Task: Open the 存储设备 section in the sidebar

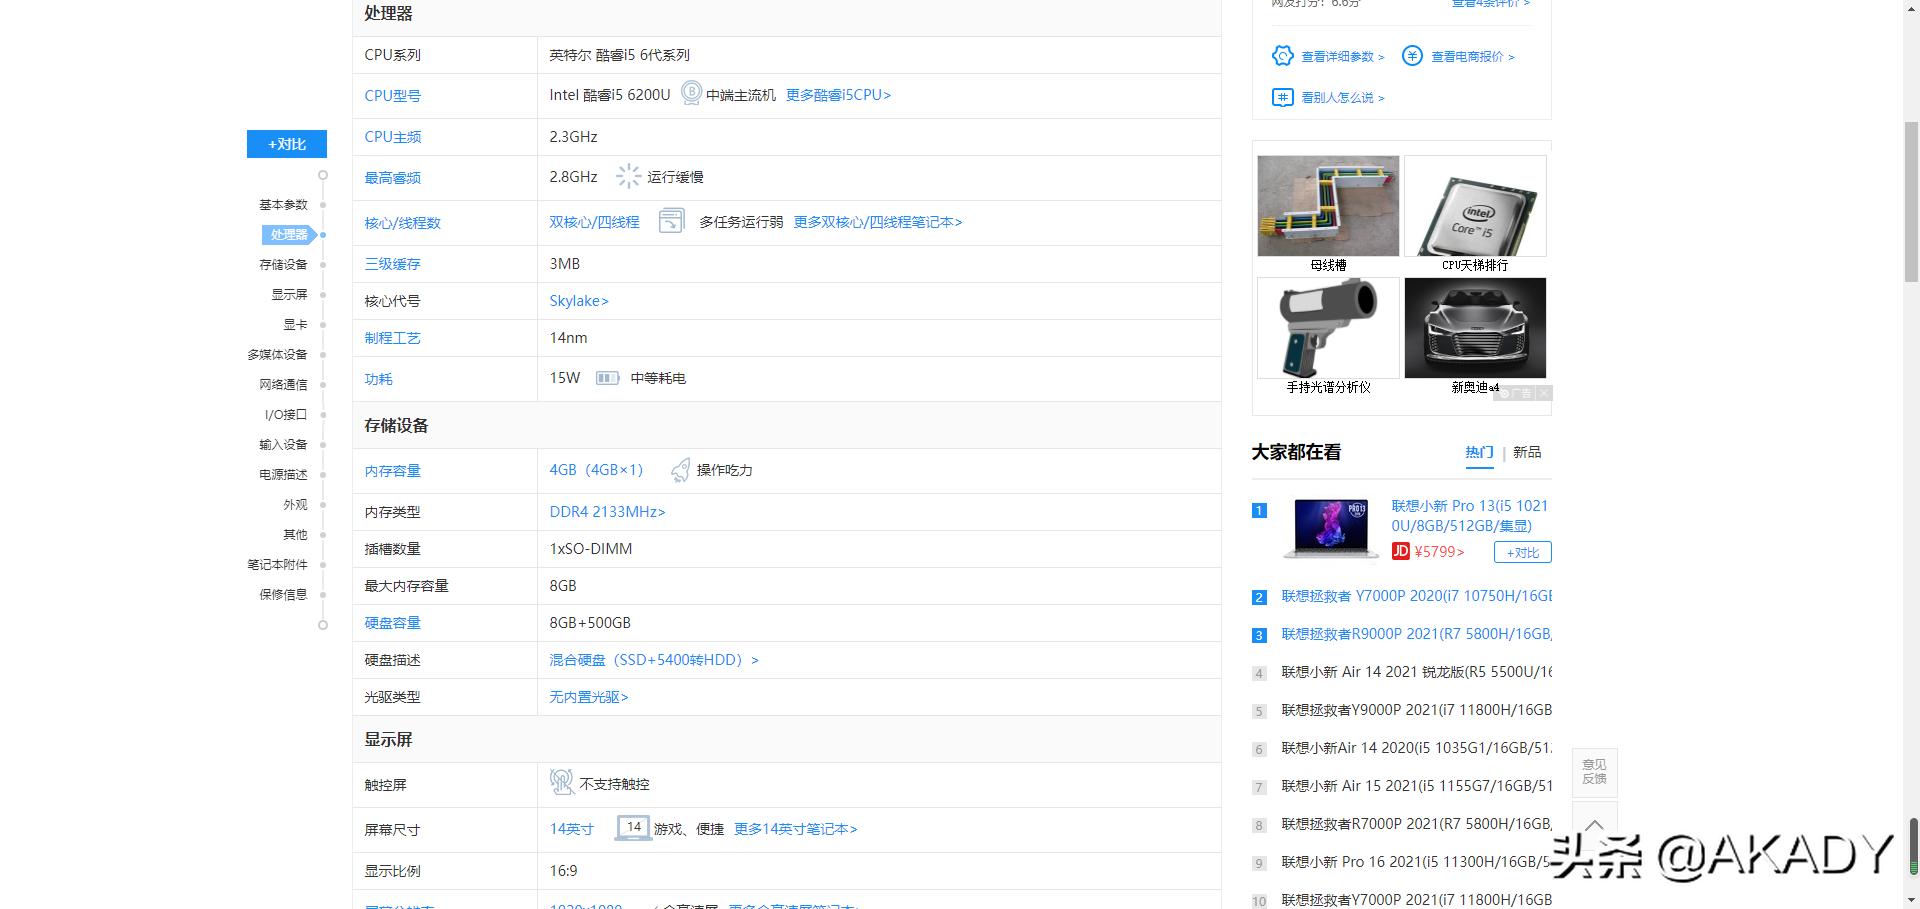Action: tap(283, 264)
